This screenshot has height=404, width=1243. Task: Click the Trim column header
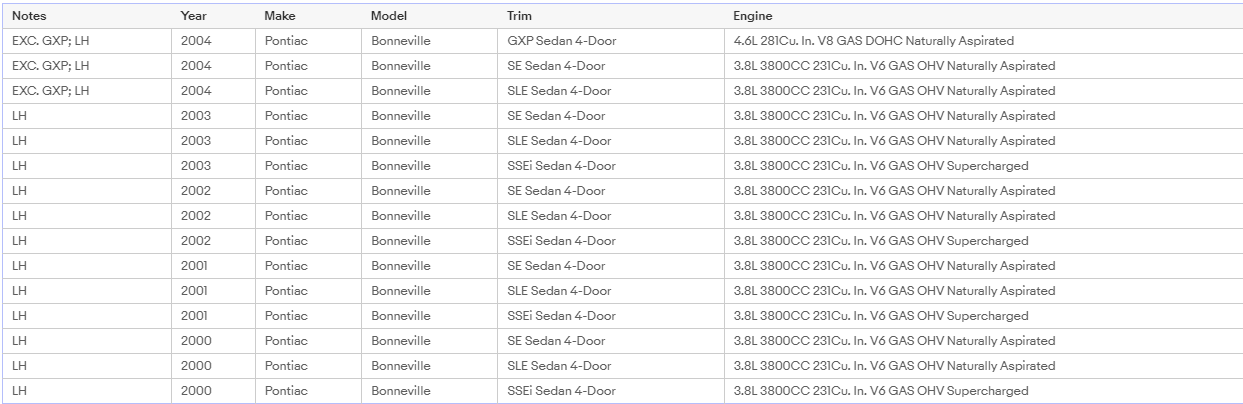pos(520,16)
